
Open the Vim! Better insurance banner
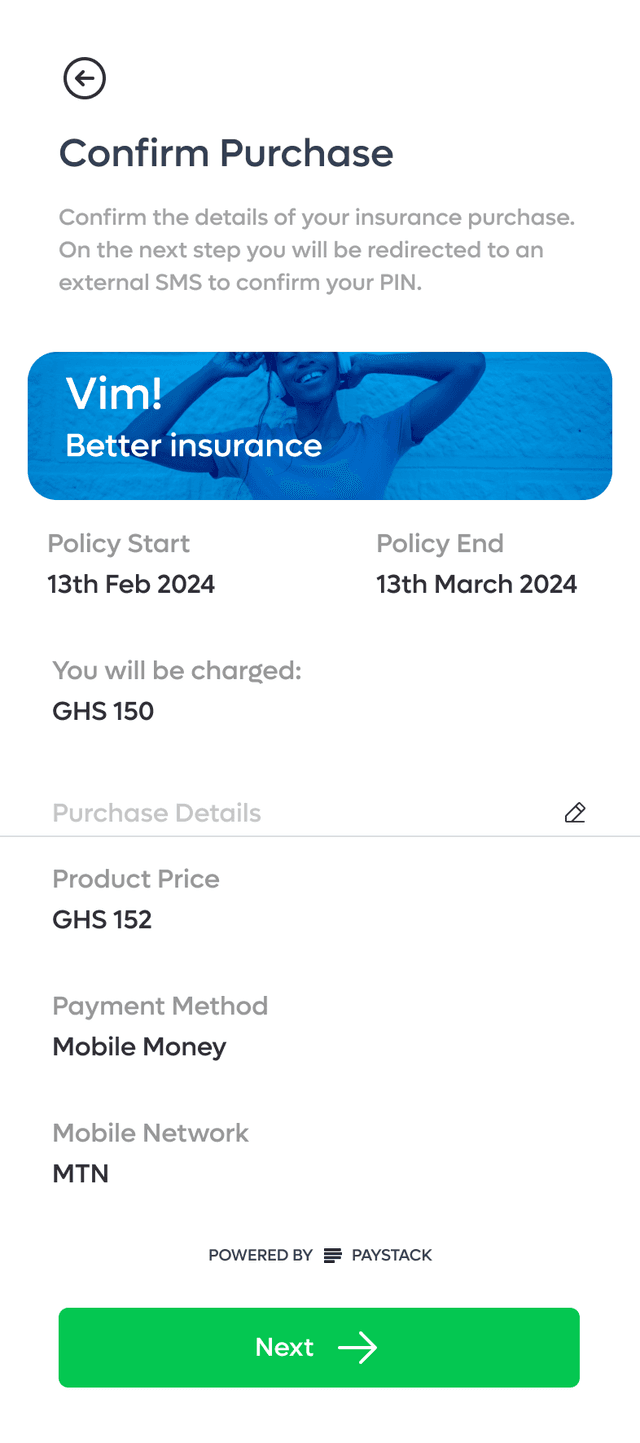pos(320,426)
